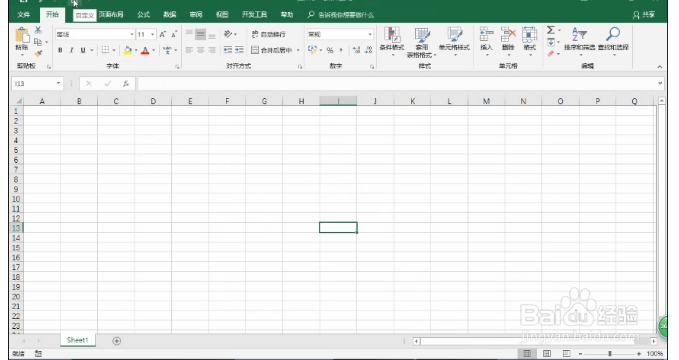Click the Format Painter brush icon
Viewport: 679px width, 360px height.
click(x=38, y=53)
